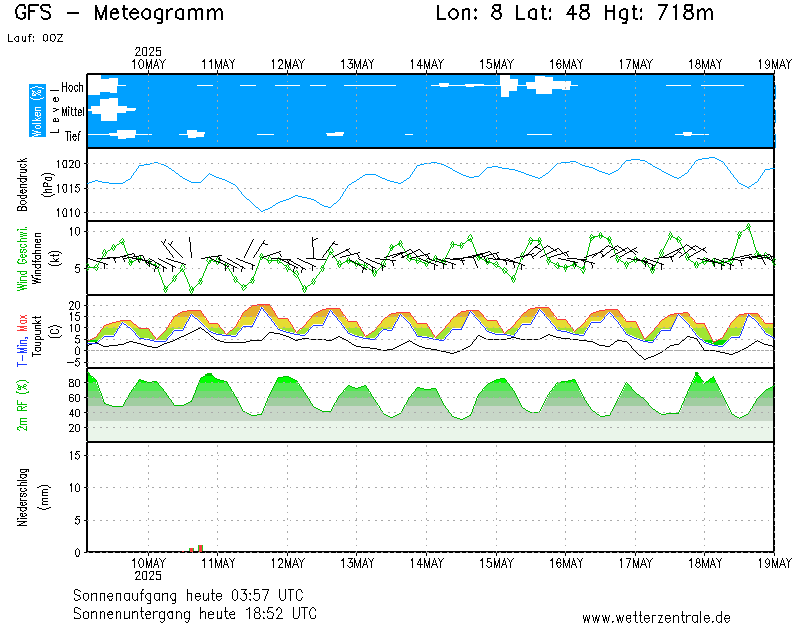Click the "(C)" temperature unit label

coord(55,331)
